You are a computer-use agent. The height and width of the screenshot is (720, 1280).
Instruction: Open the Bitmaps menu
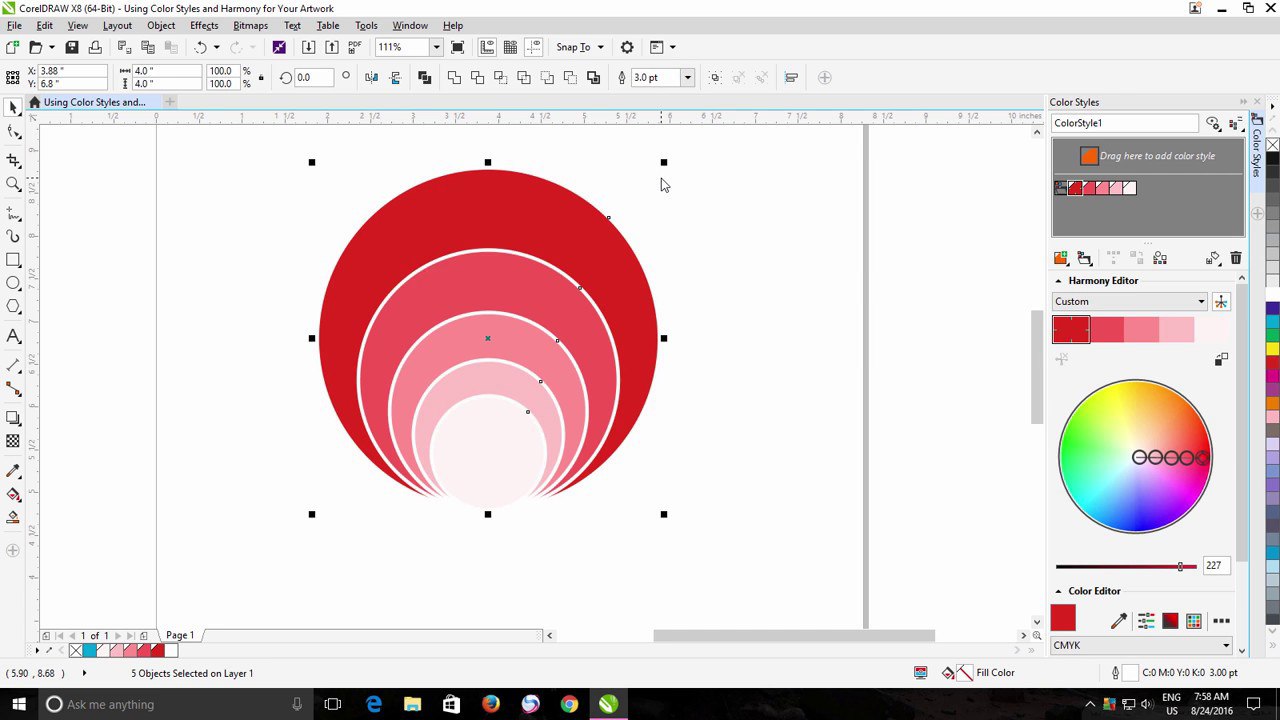pyautogui.click(x=250, y=25)
